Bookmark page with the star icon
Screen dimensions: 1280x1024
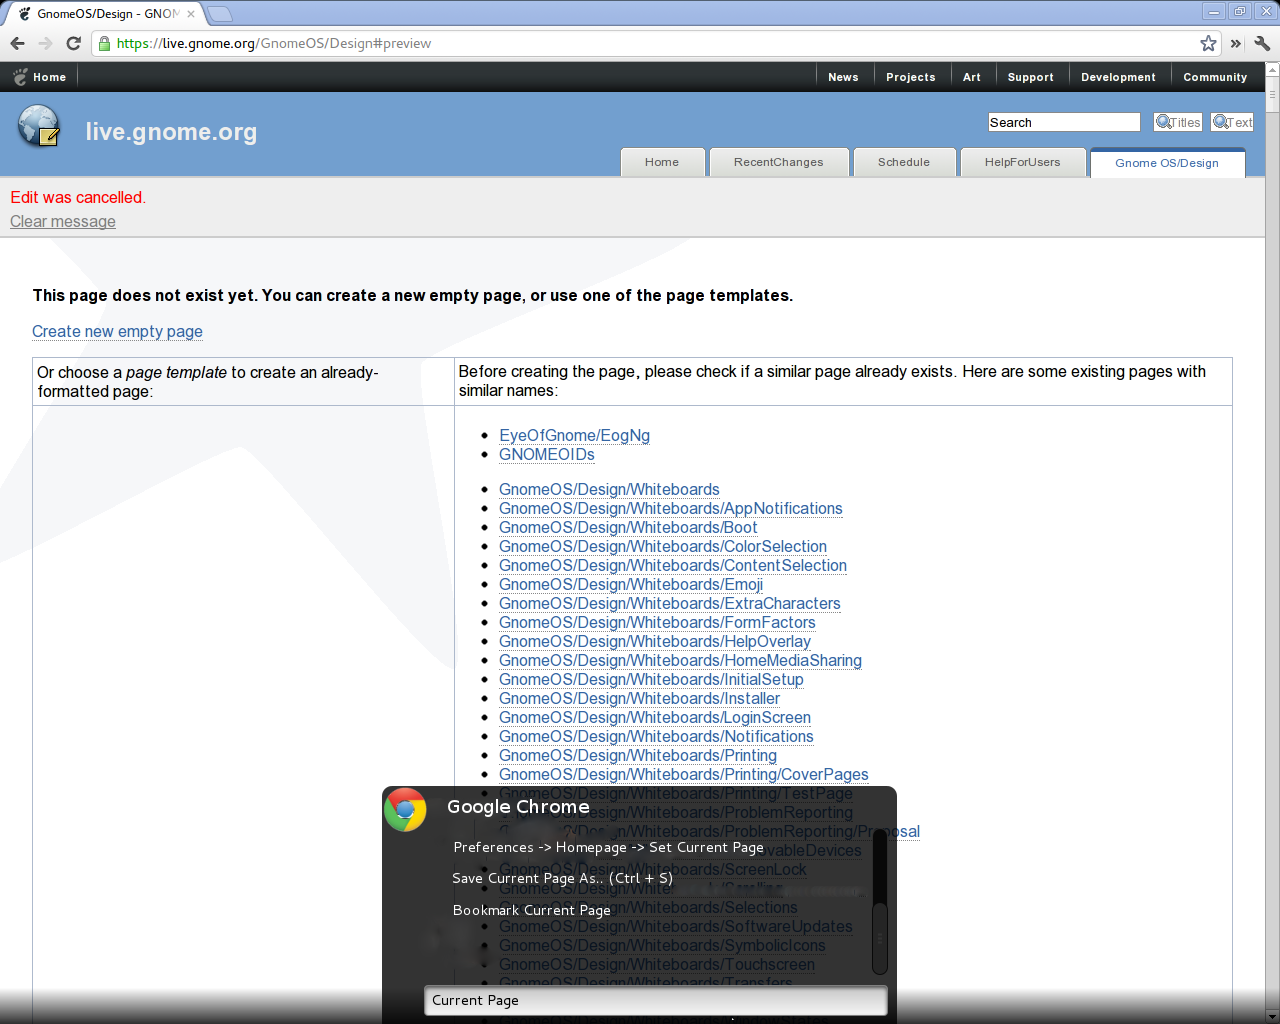(1208, 43)
